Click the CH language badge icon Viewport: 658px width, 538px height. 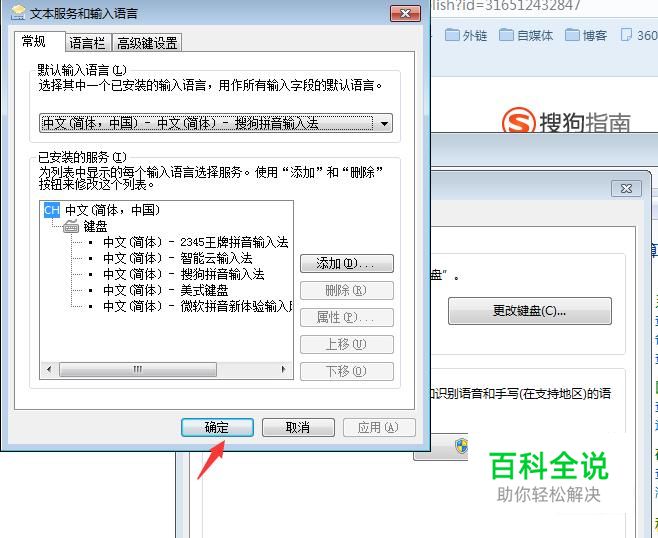pyautogui.click(x=52, y=210)
